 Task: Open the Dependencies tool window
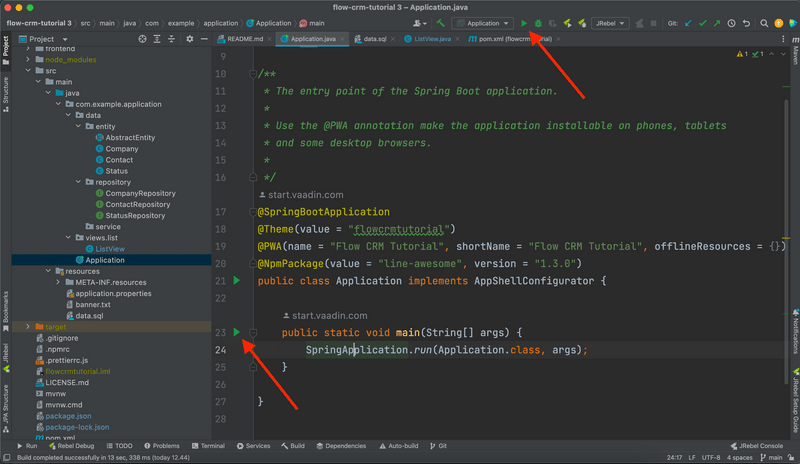tap(341, 446)
